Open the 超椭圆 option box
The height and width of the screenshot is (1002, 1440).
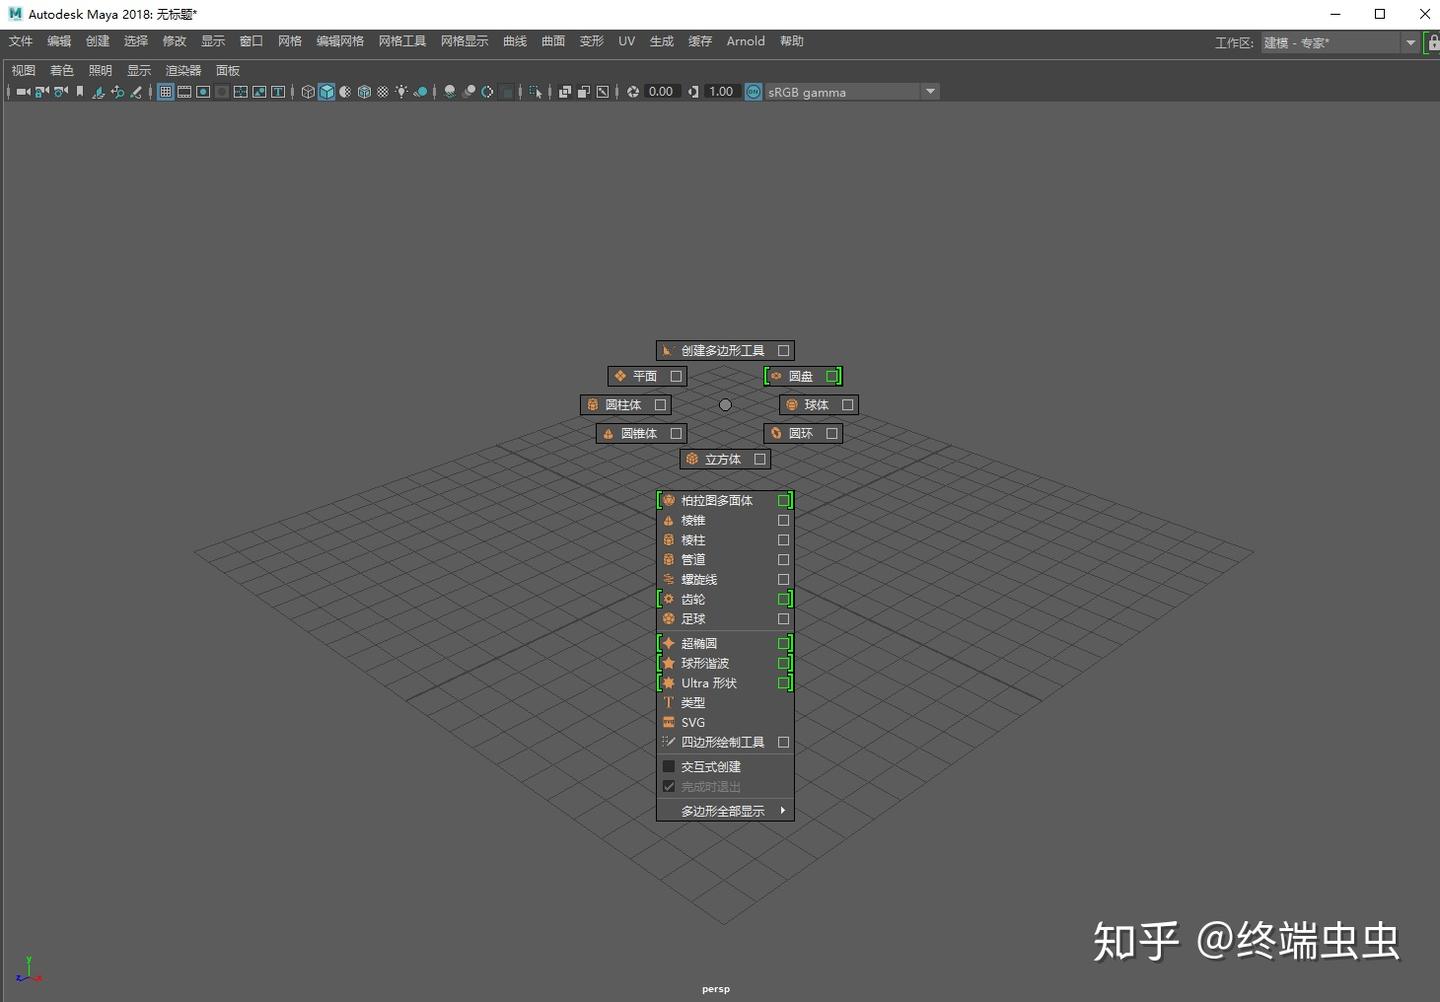tap(783, 643)
